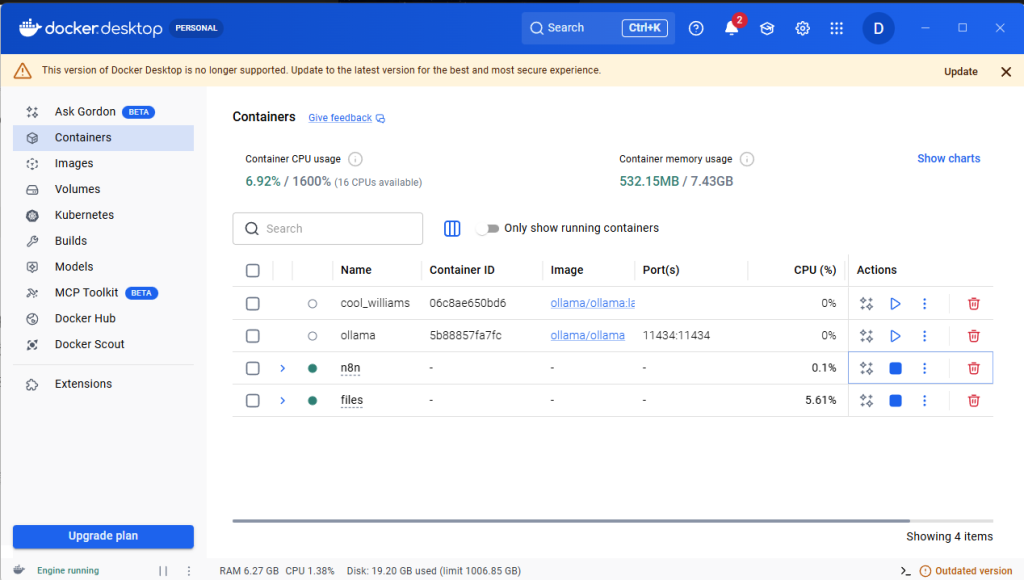This screenshot has height=580, width=1024.
Task: Open the apps grid icon in header
Action: [x=837, y=28]
